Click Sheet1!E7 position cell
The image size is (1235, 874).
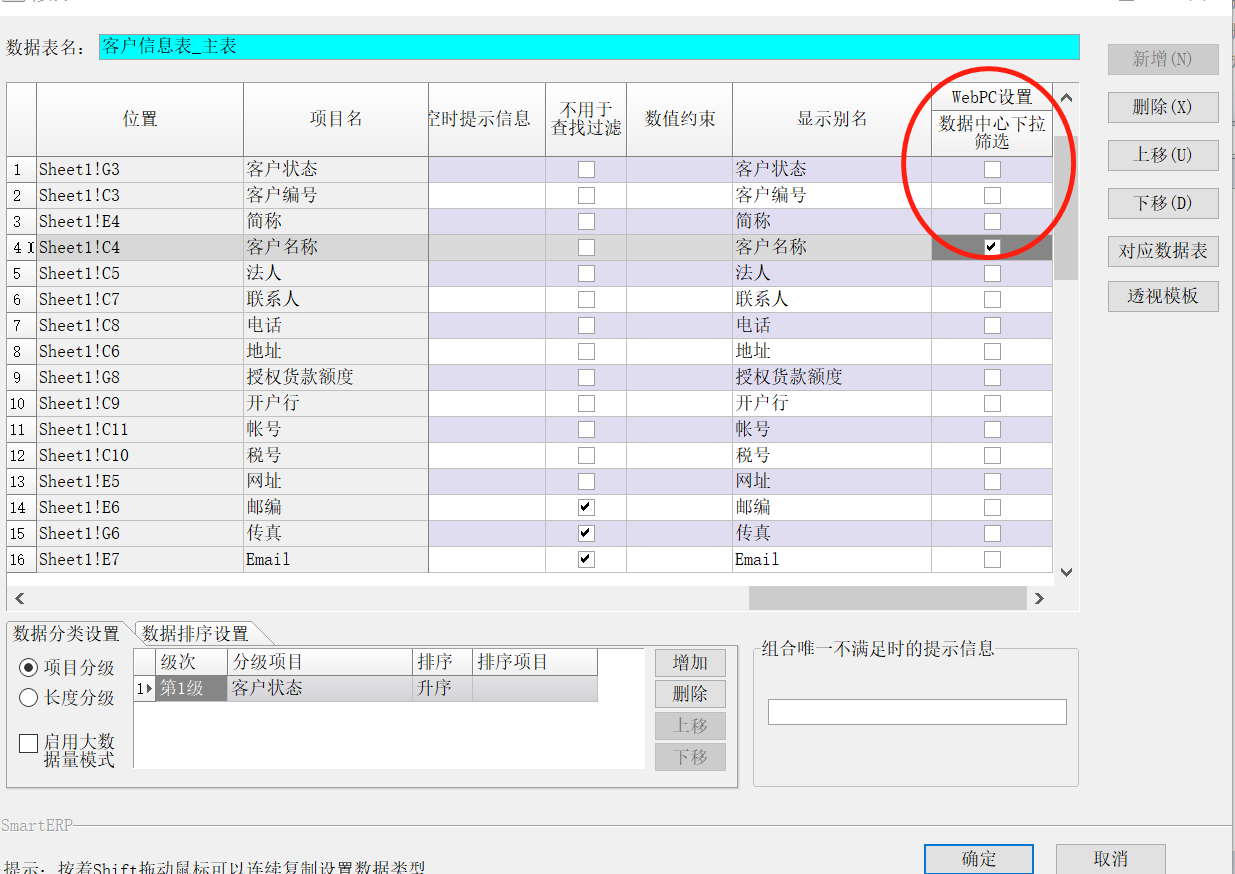140,559
